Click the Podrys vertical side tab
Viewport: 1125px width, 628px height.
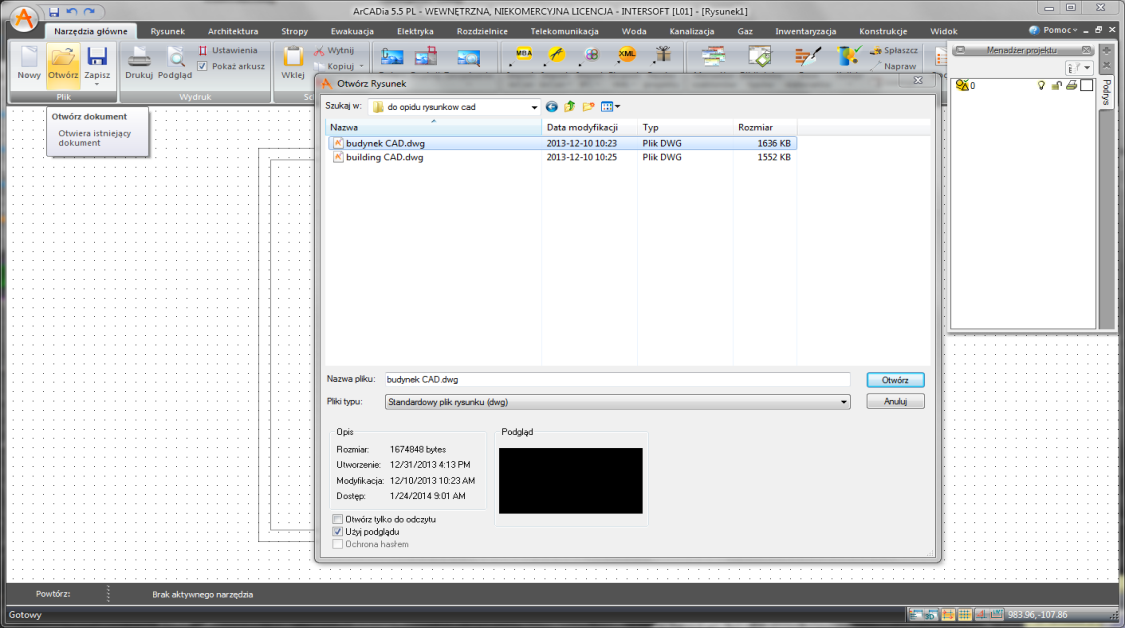(1106, 93)
